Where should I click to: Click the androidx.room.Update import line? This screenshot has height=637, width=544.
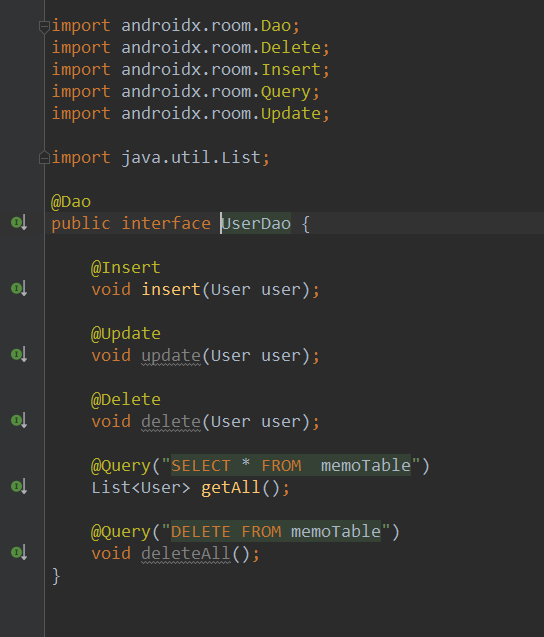[191, 114]
